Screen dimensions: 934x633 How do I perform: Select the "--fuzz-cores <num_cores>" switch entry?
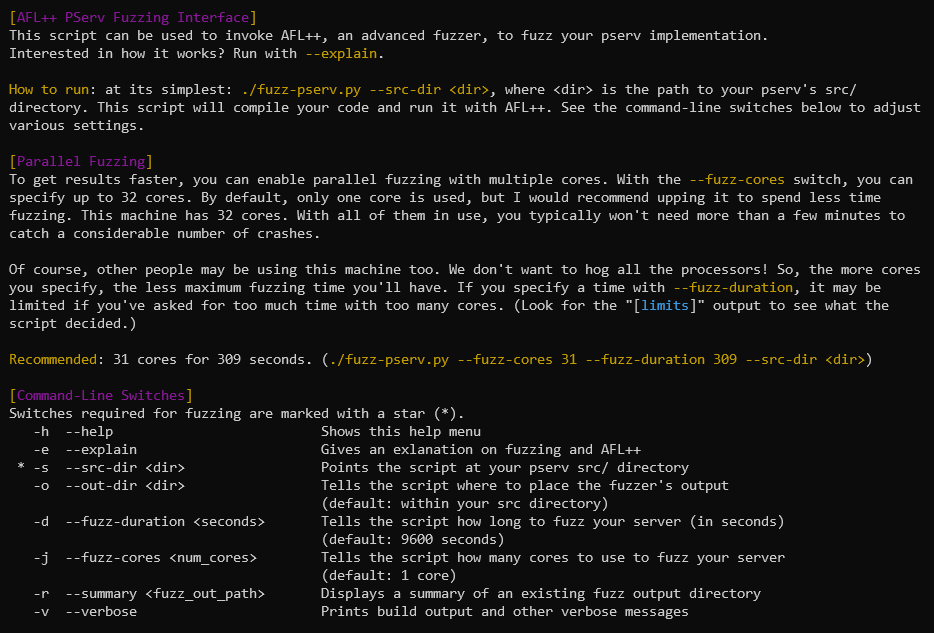(161, 557)
